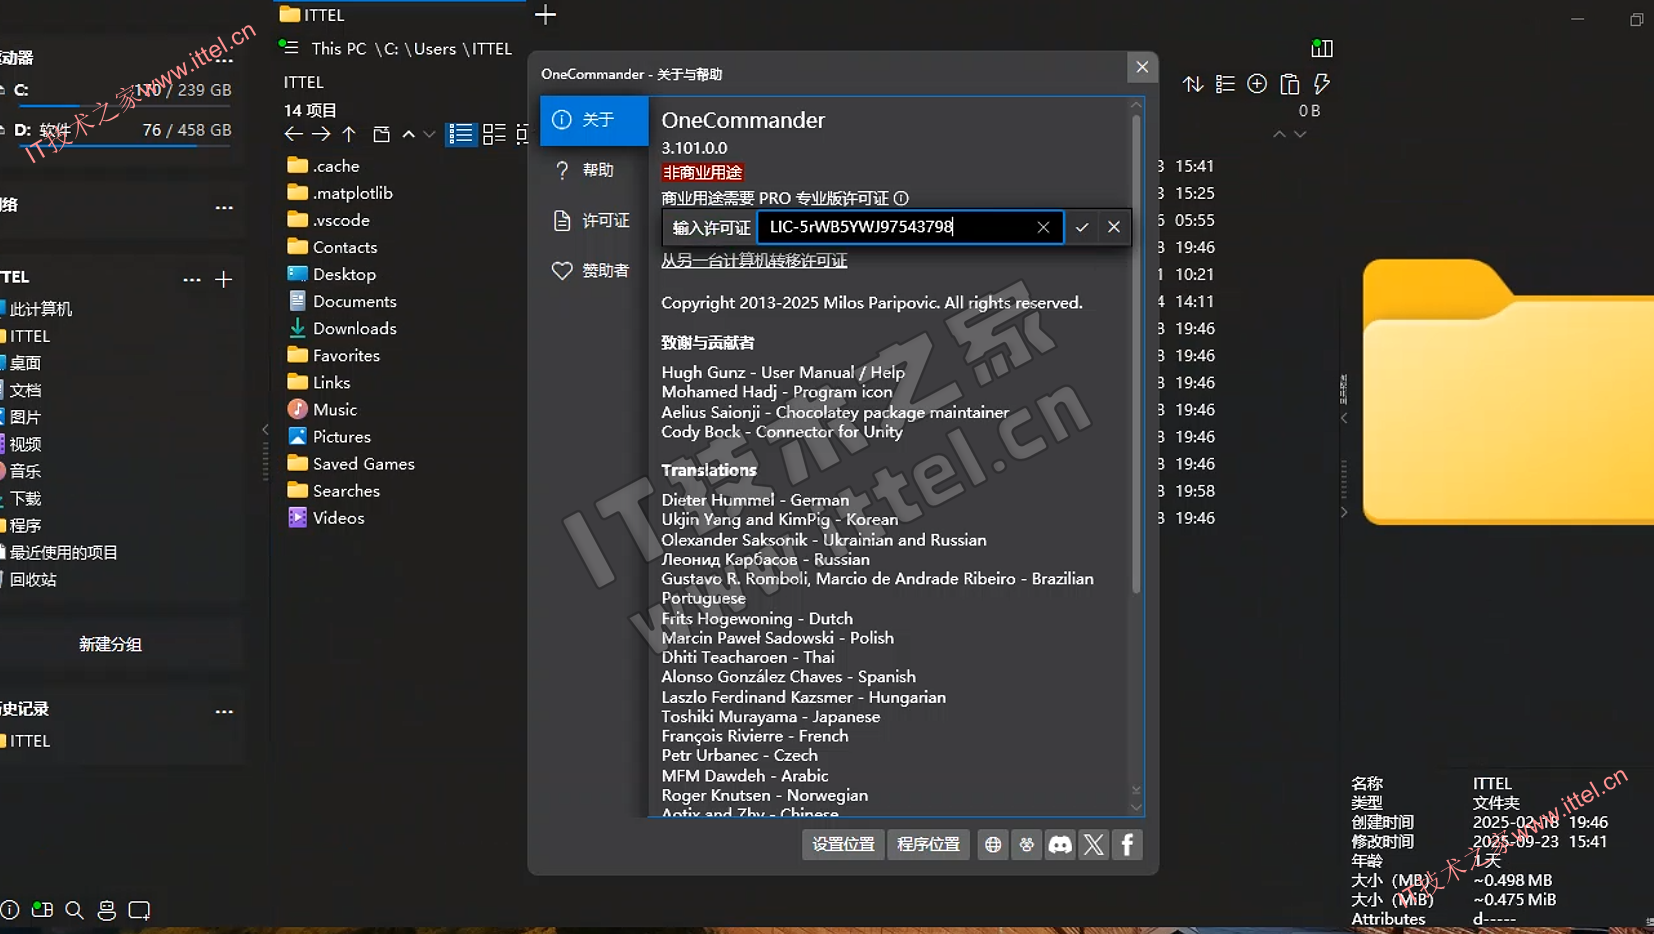Switch to the 许可证 (License) tab
The image size is (1654, 934).
click(x=594, y=220)
